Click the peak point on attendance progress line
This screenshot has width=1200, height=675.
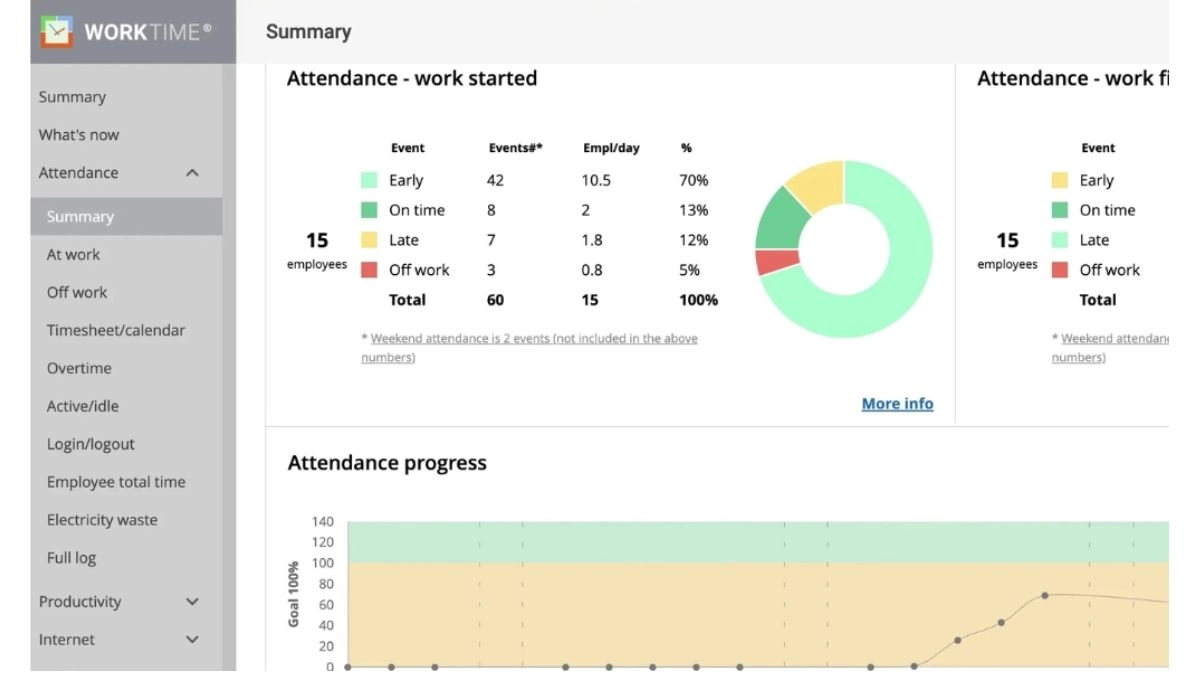(x=1045, y=595)
